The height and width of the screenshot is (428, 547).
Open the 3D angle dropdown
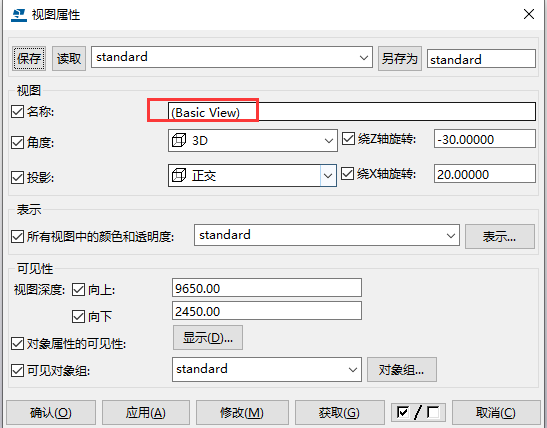[253, 140]
